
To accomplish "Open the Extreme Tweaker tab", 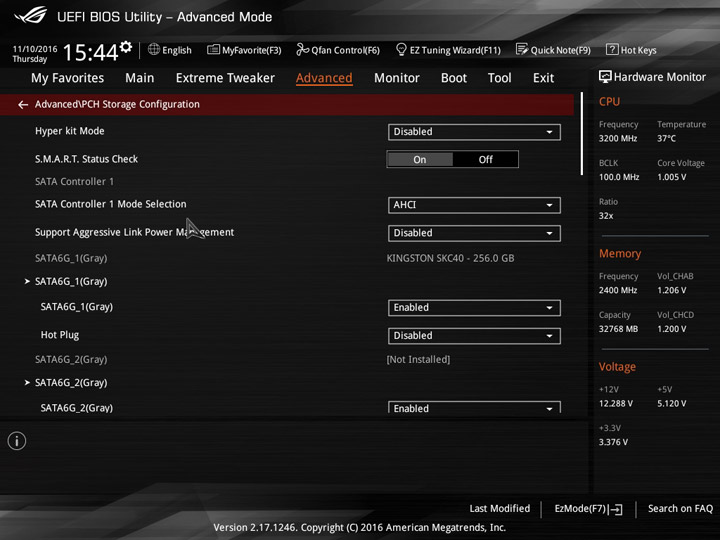I will point(225,78).
